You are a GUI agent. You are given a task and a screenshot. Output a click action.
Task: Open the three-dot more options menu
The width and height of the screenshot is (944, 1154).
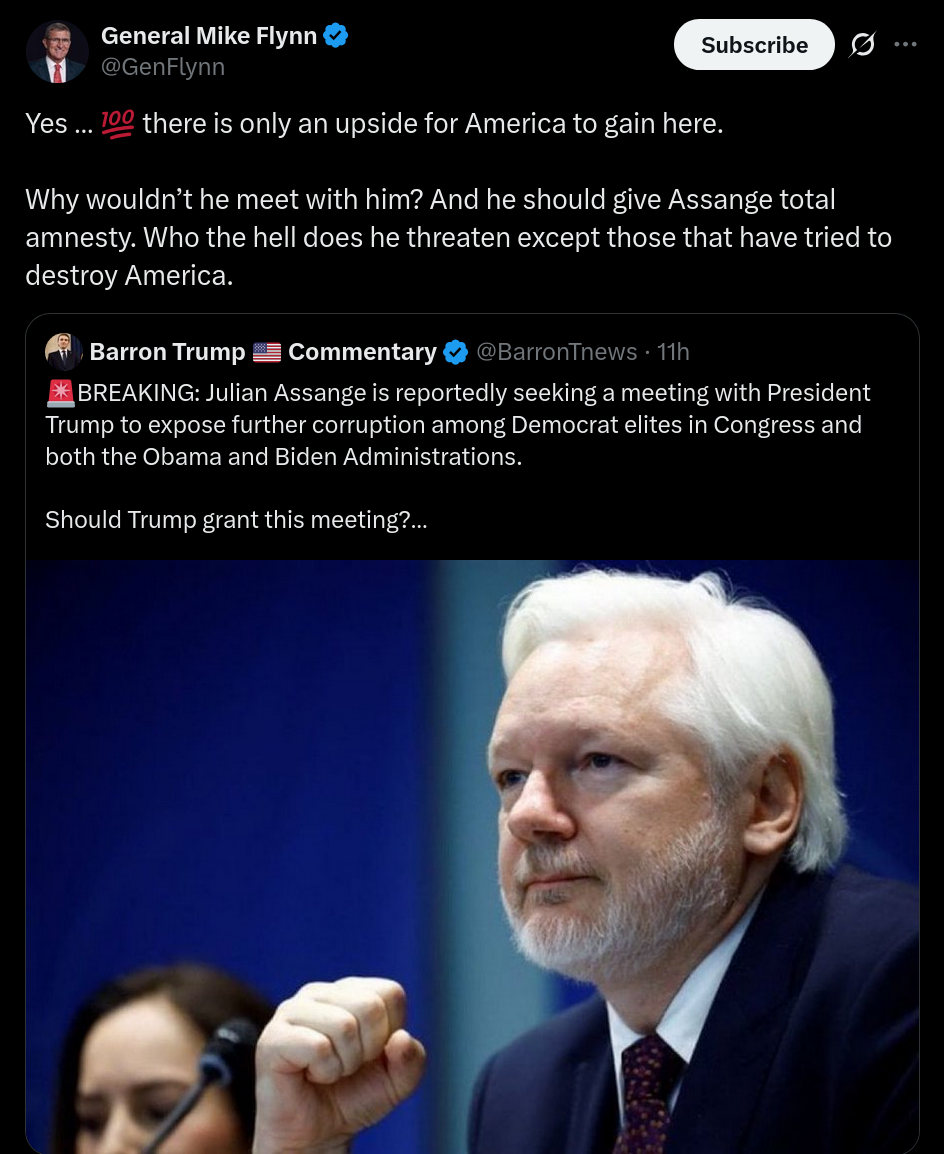[905, 44]
